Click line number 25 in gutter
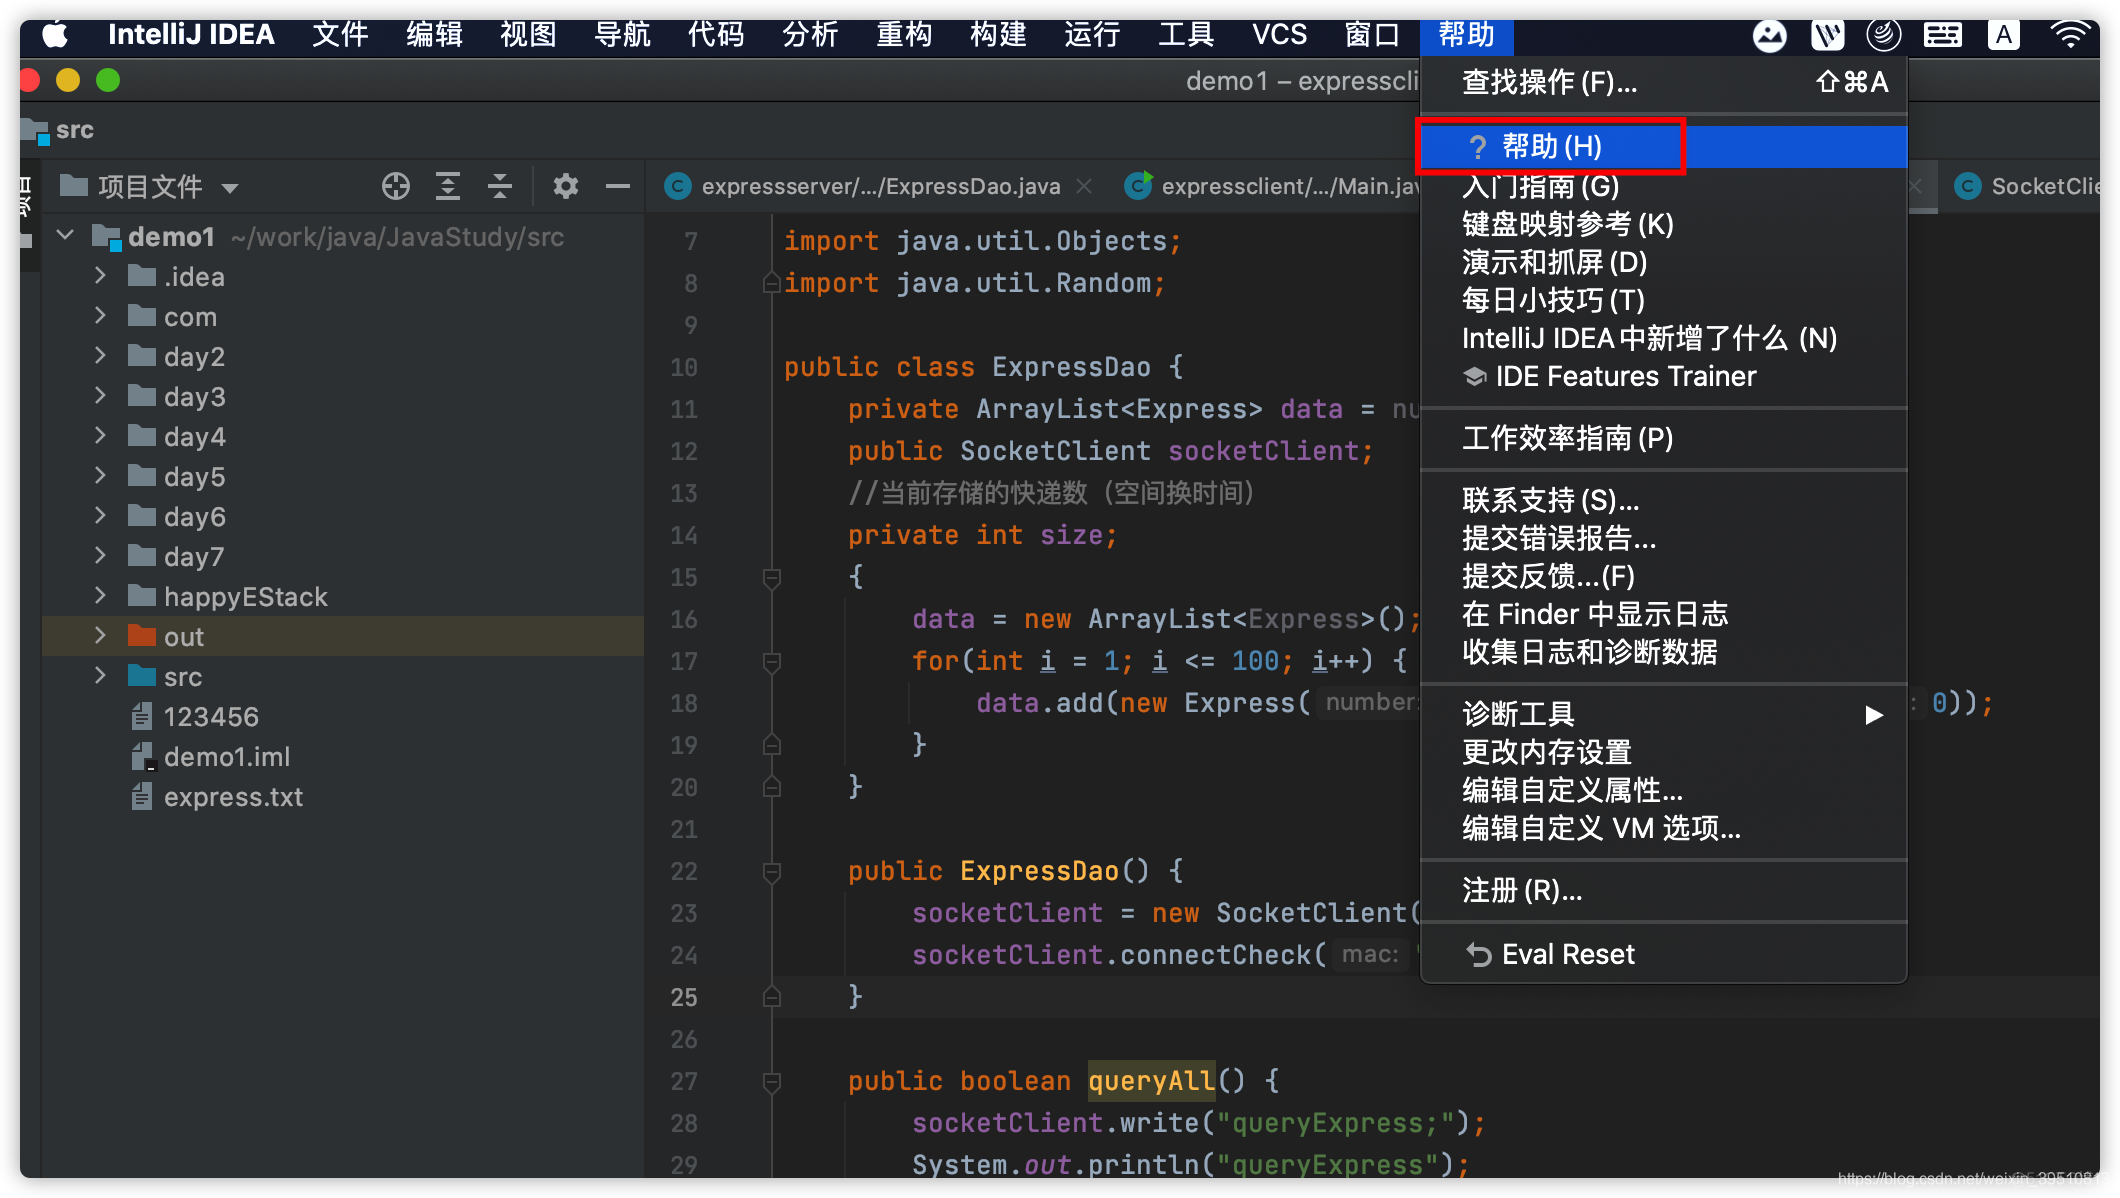Image resolution: width=2120 pixels, height=1198 pixels. click(684, 997)
